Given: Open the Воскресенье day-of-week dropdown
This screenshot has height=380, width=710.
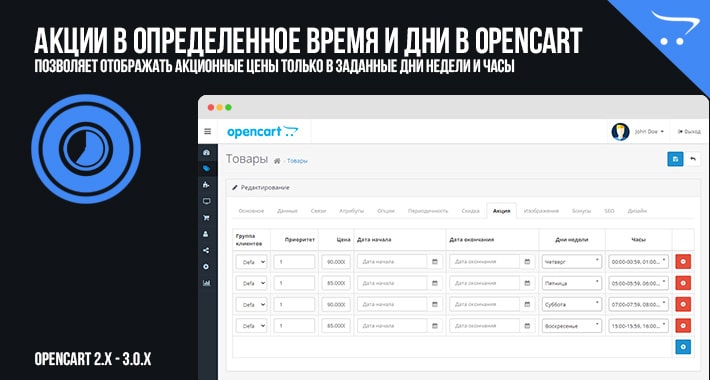Looking at the screenshot, I should pos(571,326).
